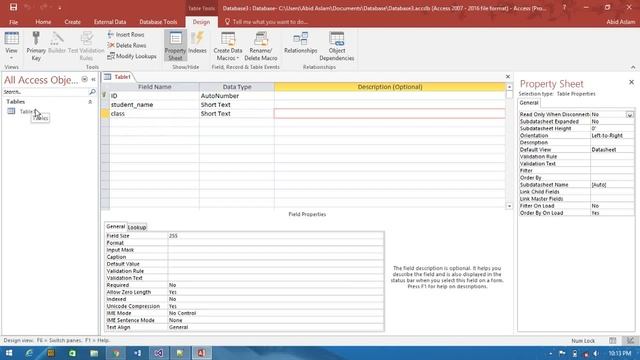Click Access icon in taskbar
The width and height of the screenshot is (640, 360).
tap(201, 353)
